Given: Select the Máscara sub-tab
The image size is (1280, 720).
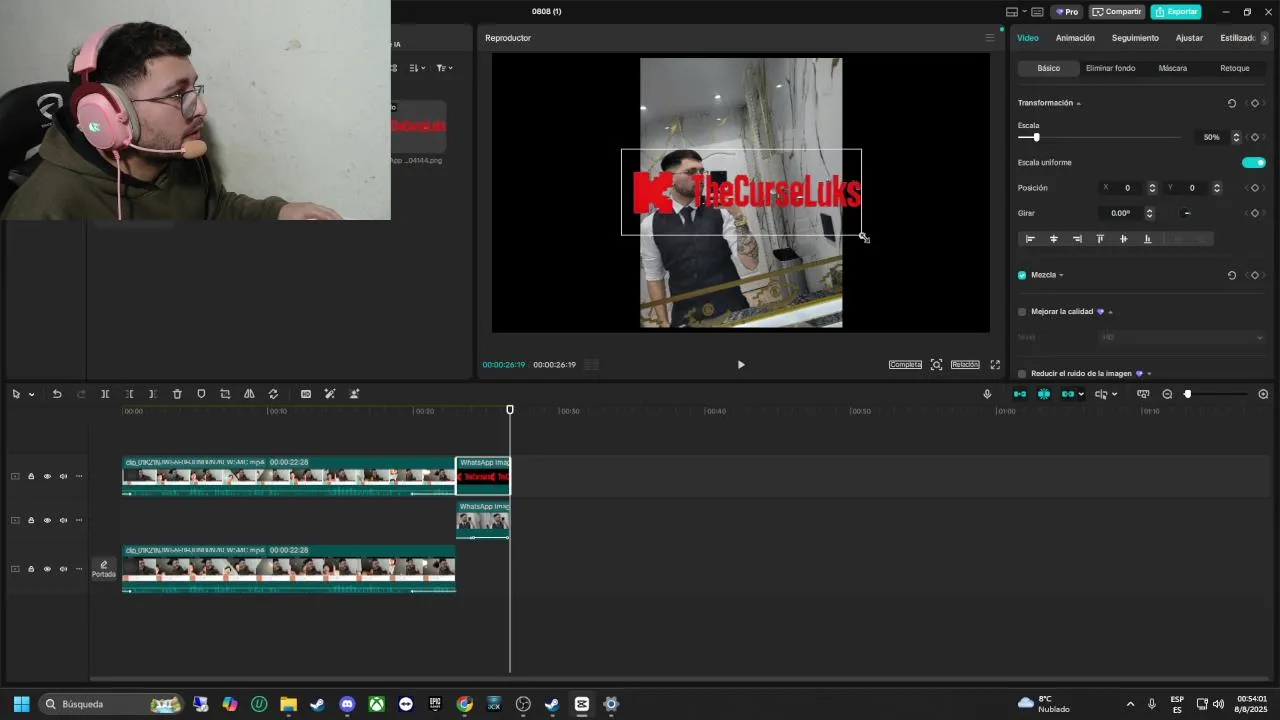Looking at the screenshot, I should [x=1172, y=68].
